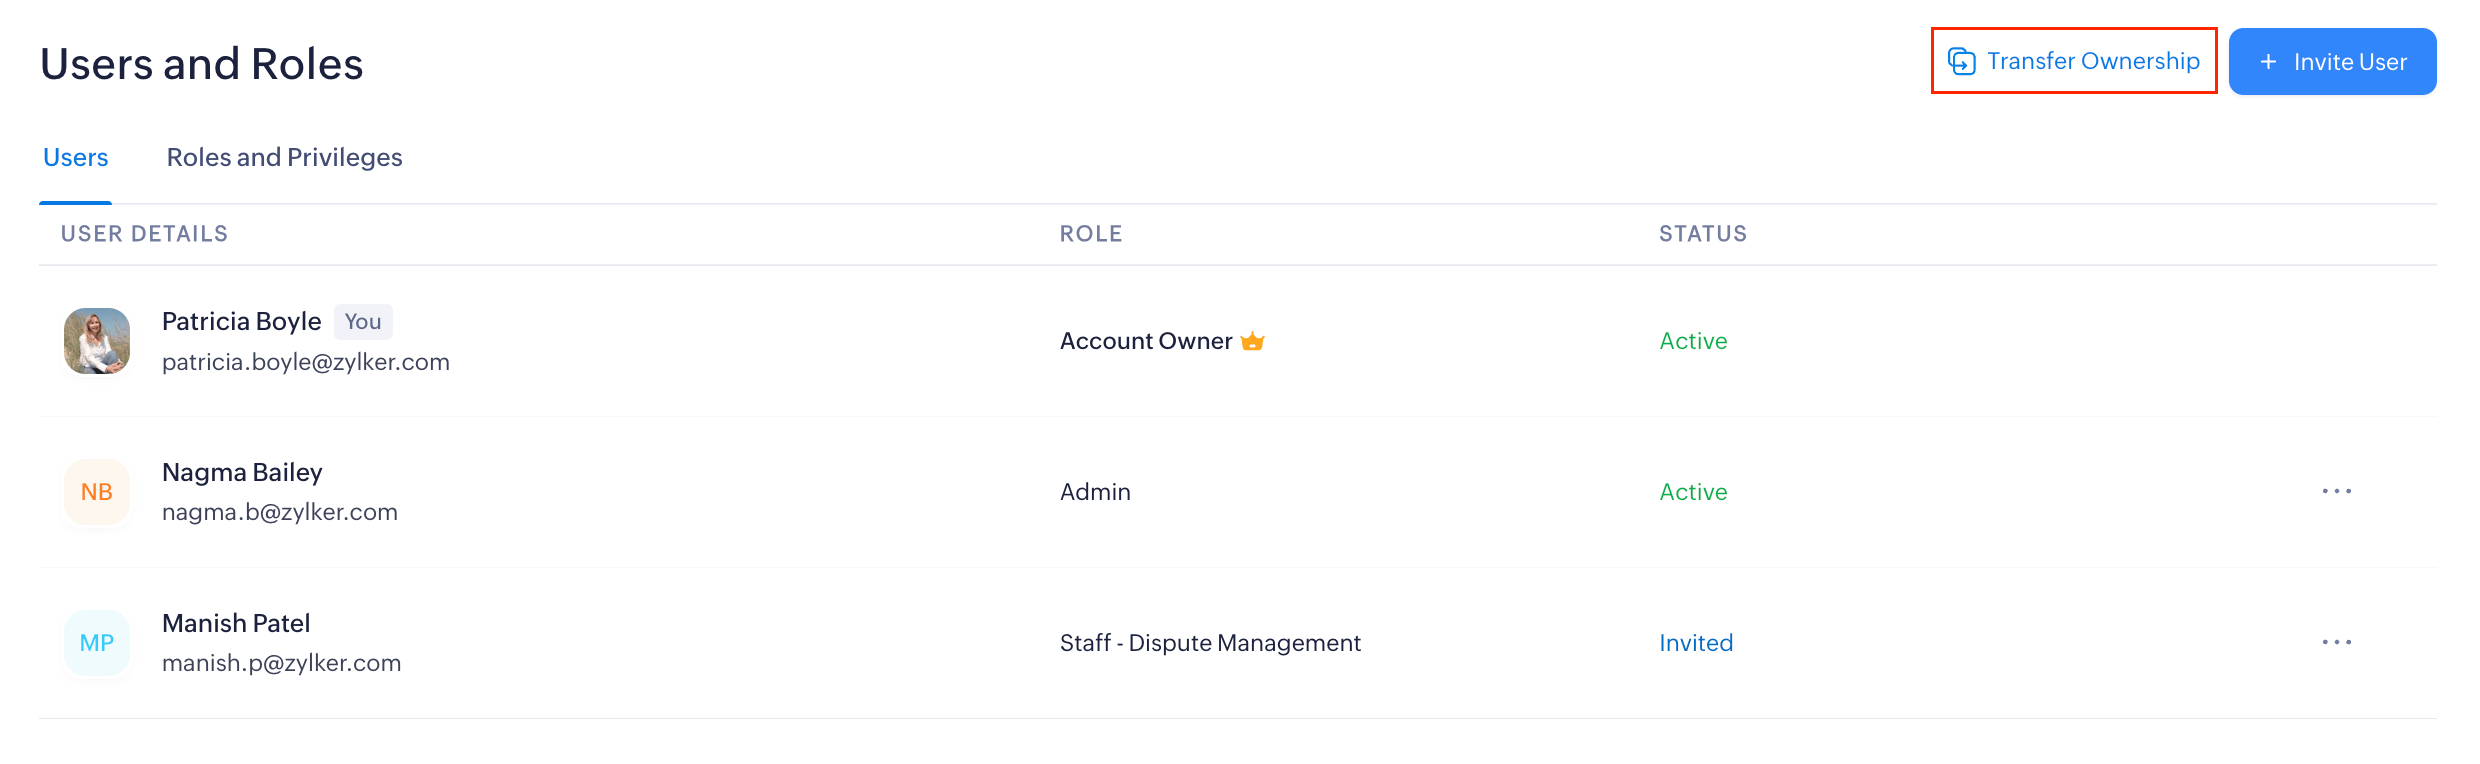2480x764 pixels.
Task: Click the name Patricia Boyle
Action: [241, 321]
